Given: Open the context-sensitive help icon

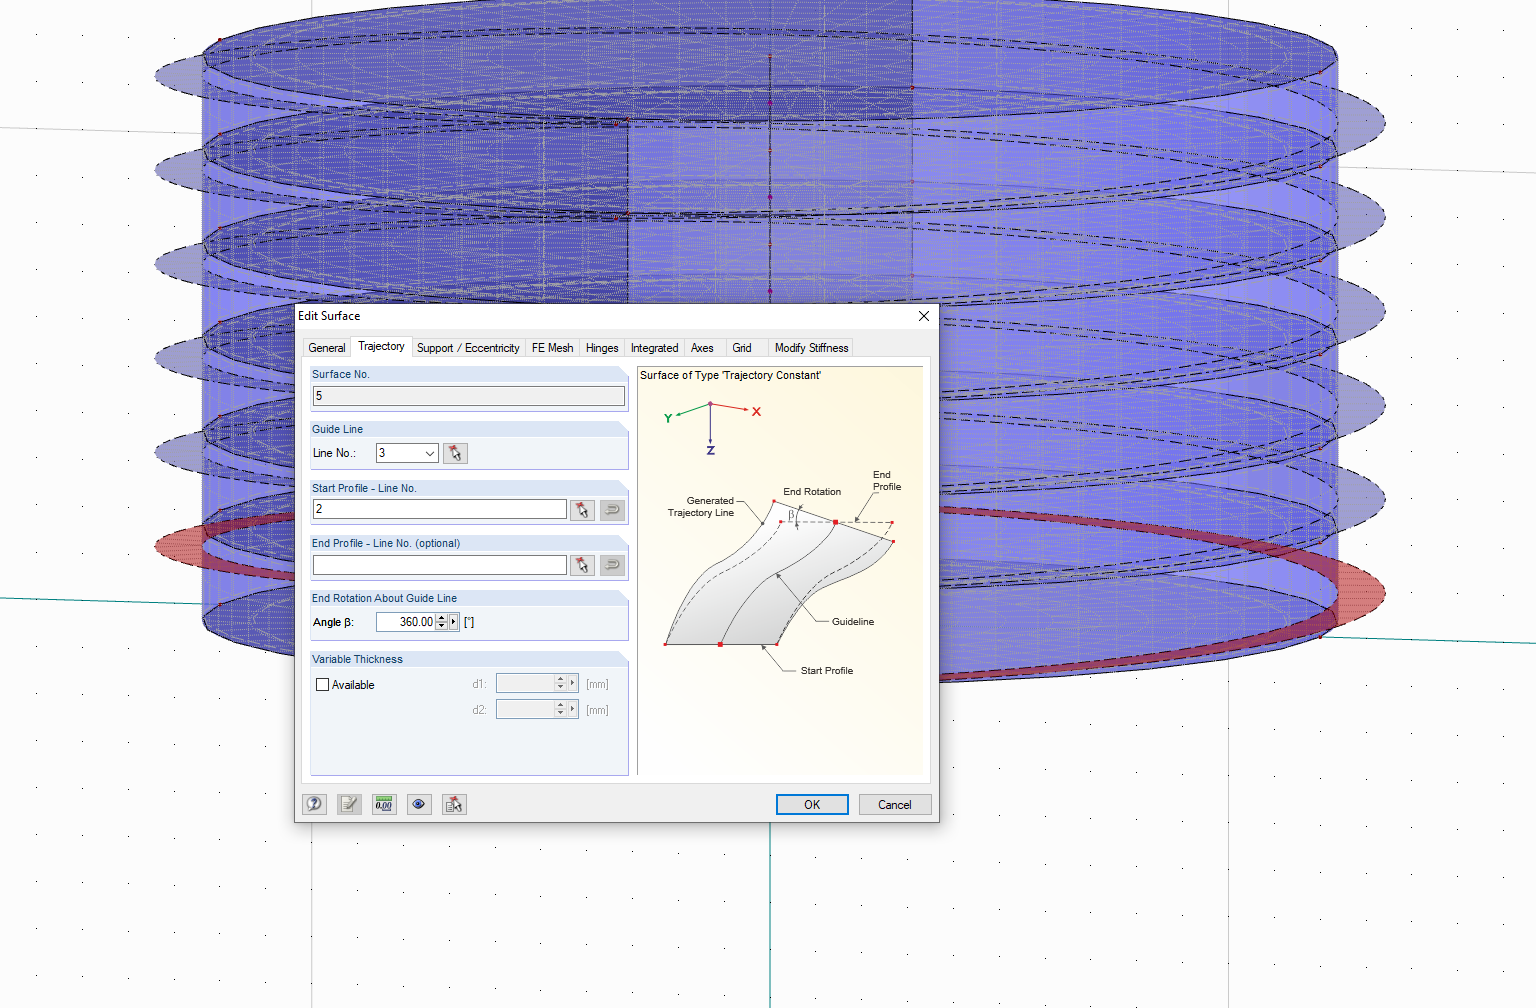Looking at the screenshot, I should click(314, 804).
